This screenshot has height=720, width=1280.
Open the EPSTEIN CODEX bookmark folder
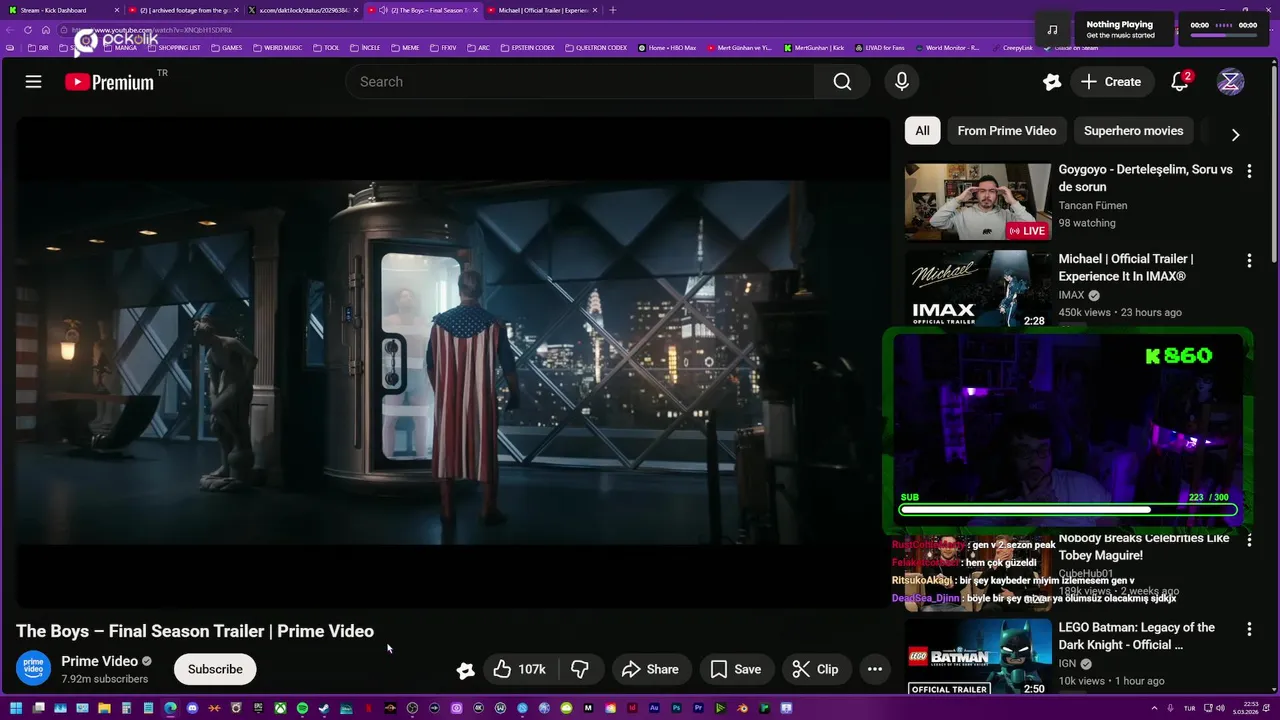point(527,47)
